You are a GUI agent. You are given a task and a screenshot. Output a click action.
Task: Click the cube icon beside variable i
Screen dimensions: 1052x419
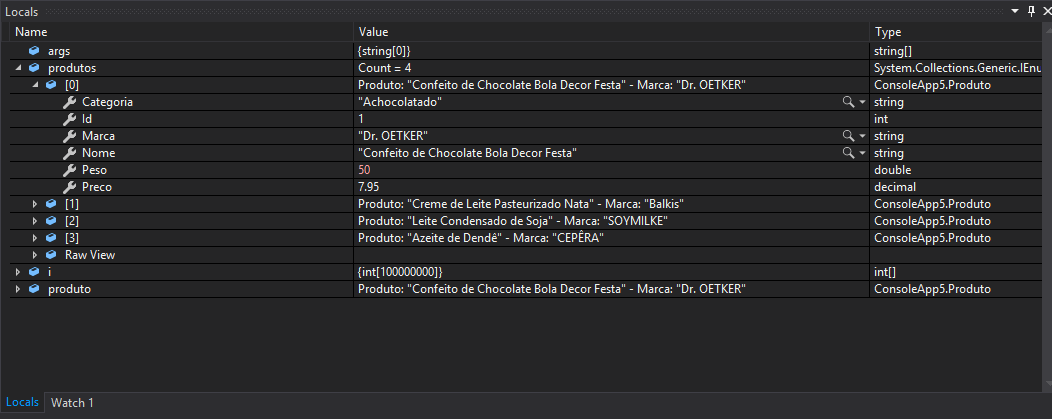[34, 272]
